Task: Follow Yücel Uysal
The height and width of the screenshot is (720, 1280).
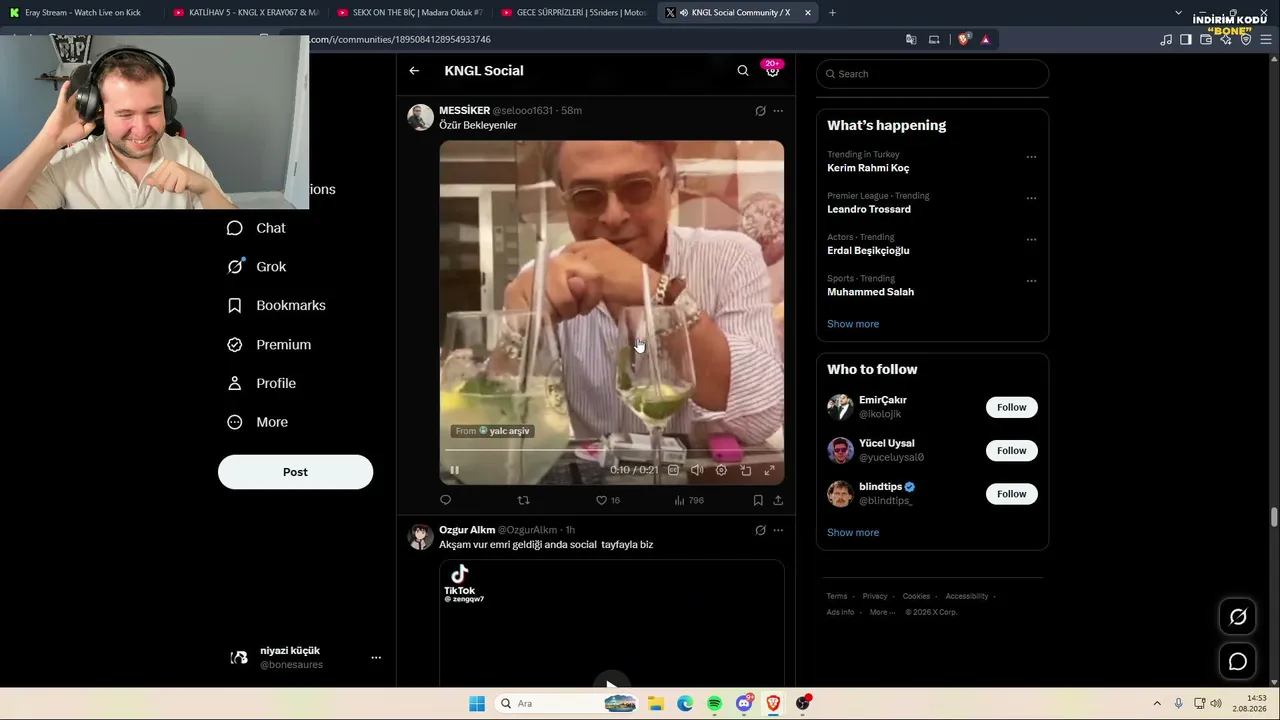Action: [x=1011, y=451]
